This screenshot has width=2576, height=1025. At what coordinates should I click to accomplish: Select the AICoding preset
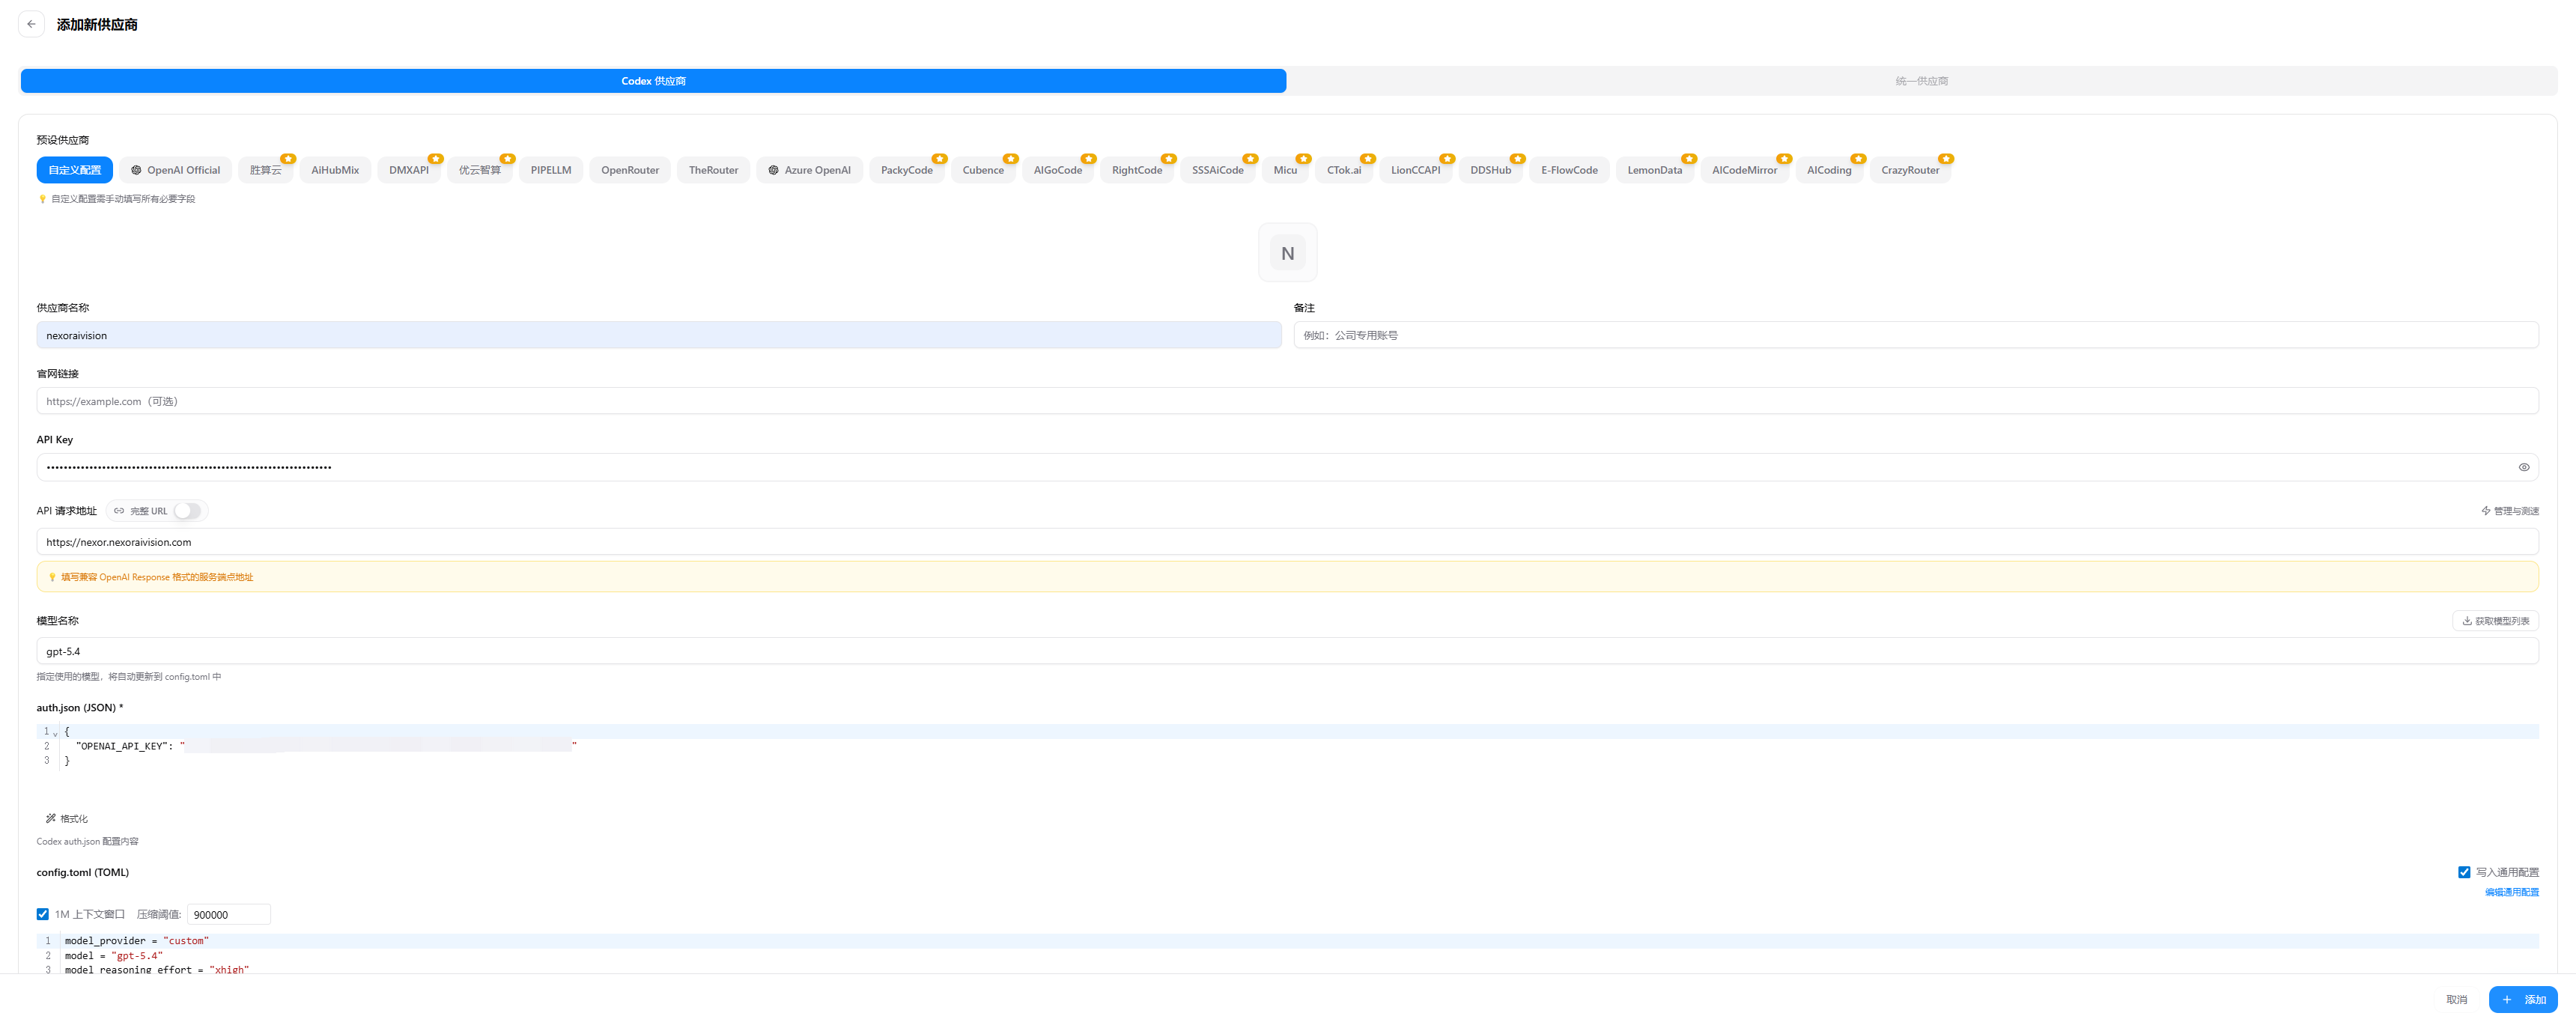1830,170
